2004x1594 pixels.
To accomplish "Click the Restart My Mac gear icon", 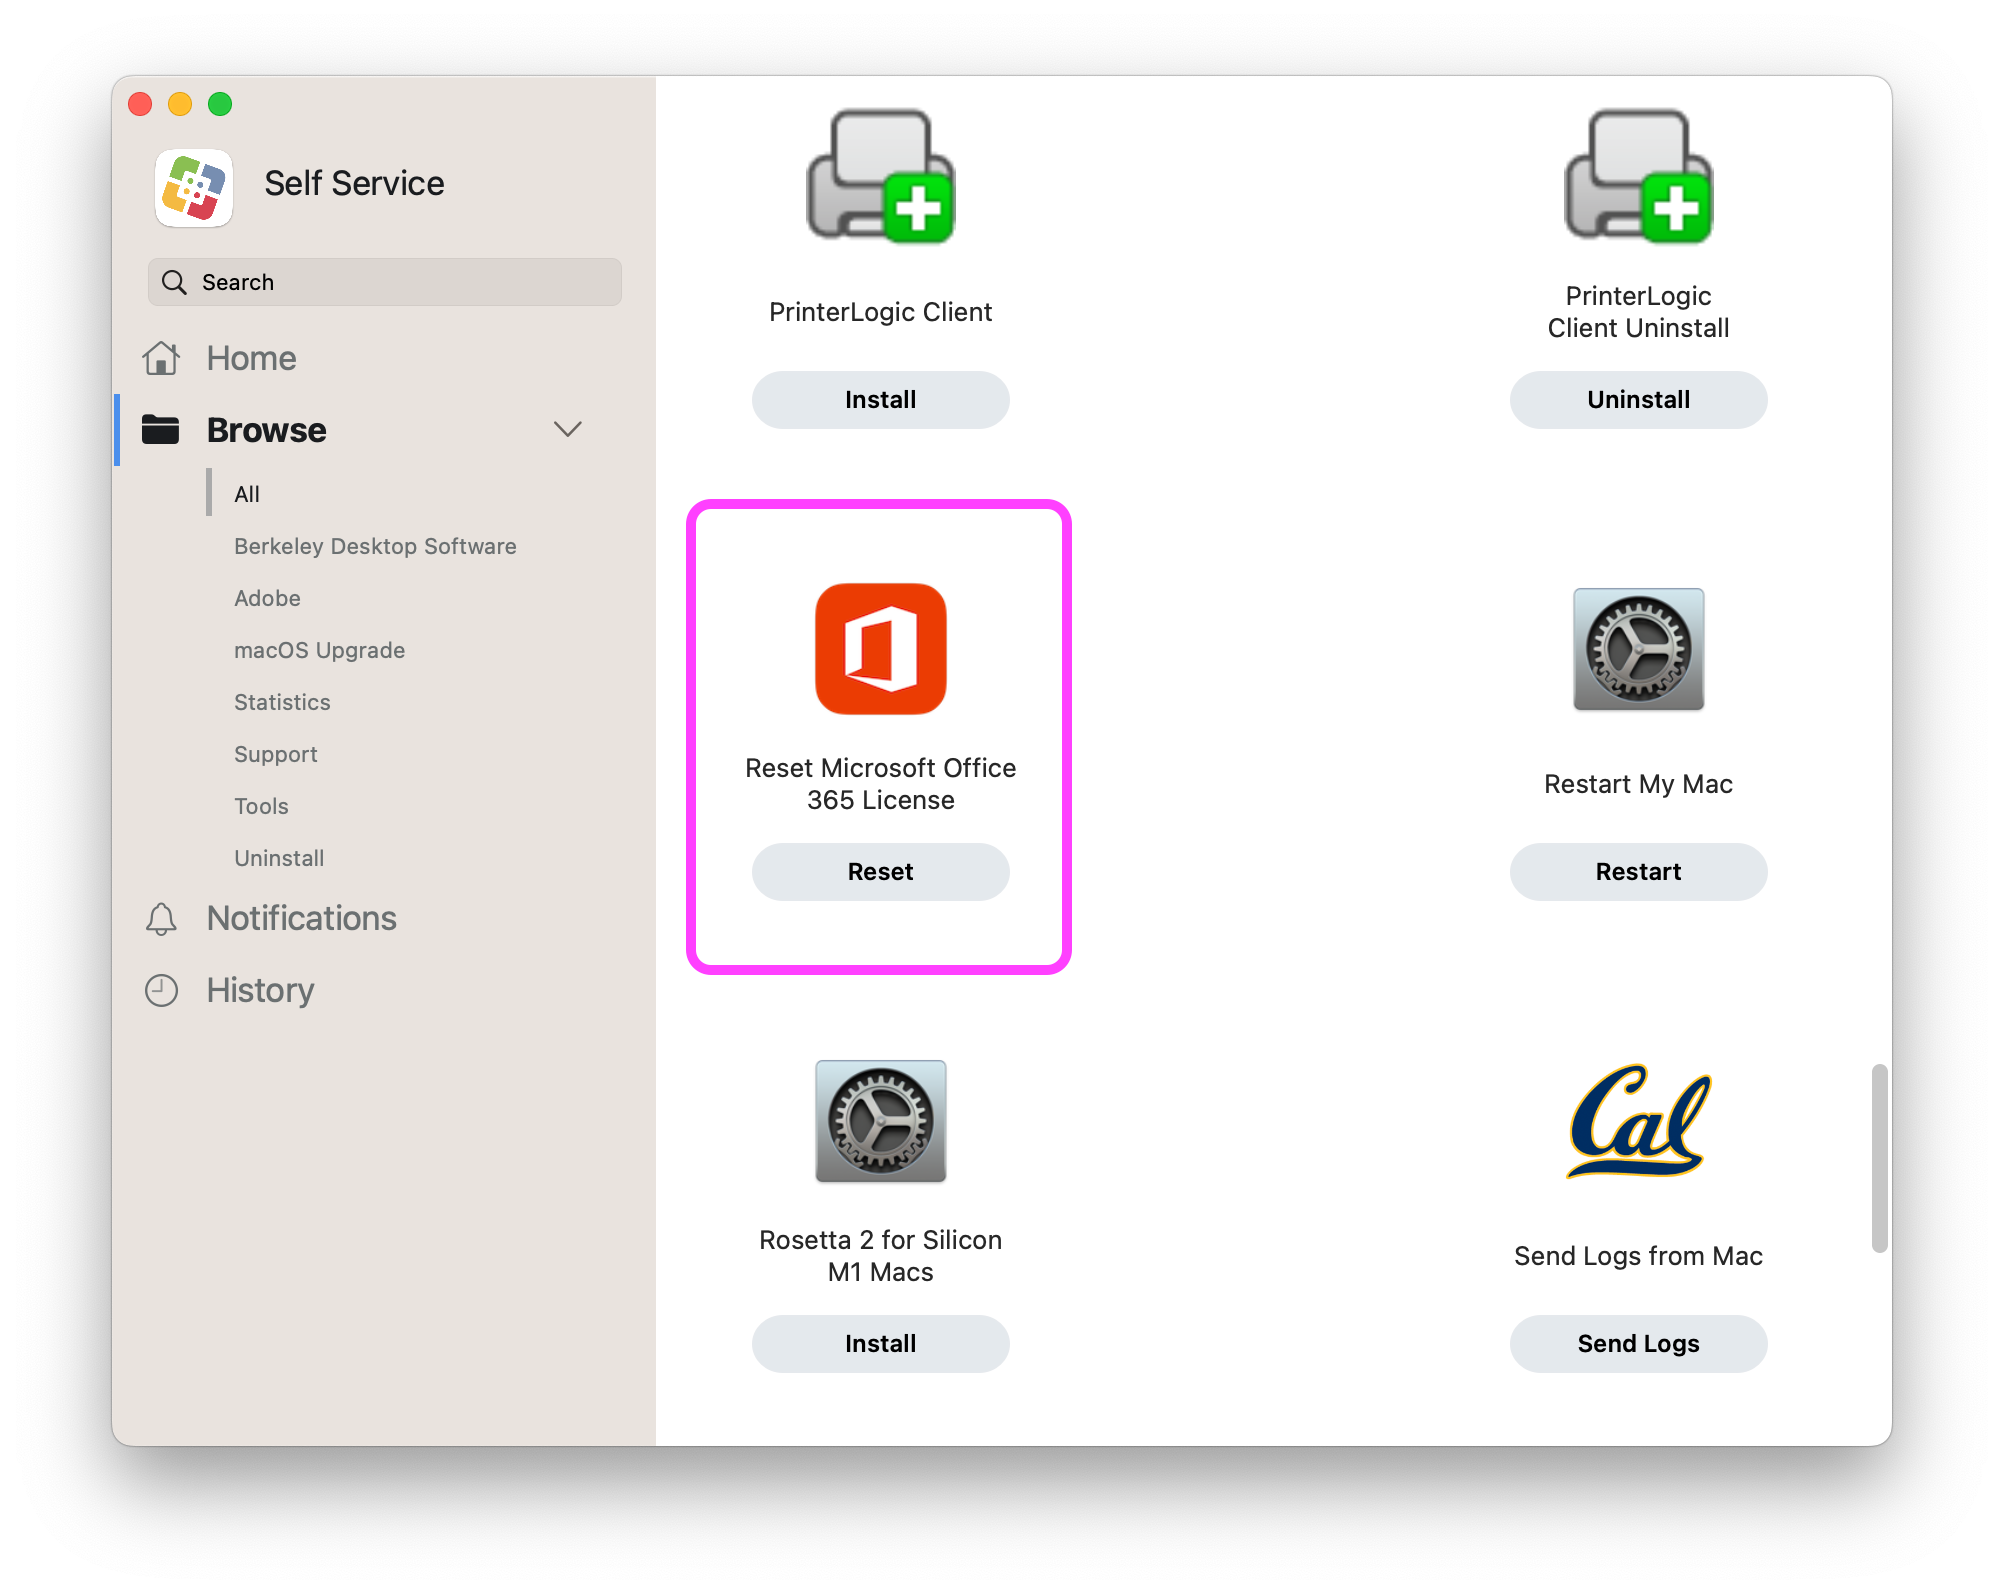I will [1638, 649].
